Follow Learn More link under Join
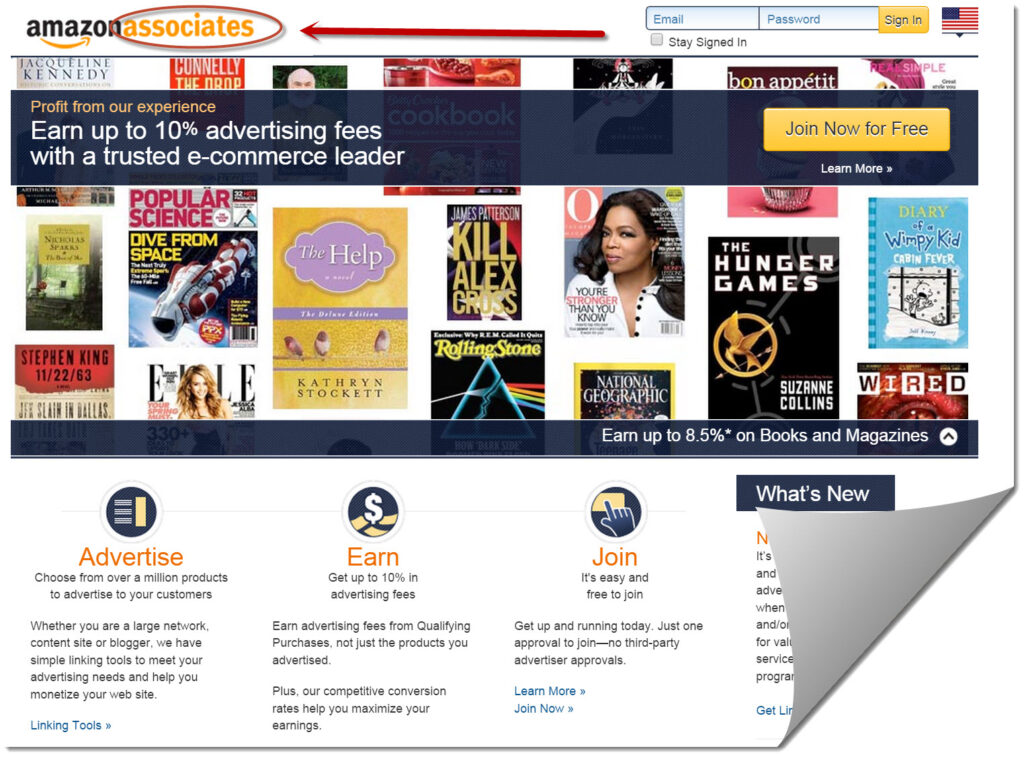This screenshot has height=757, width=1024. click(549, 691)
